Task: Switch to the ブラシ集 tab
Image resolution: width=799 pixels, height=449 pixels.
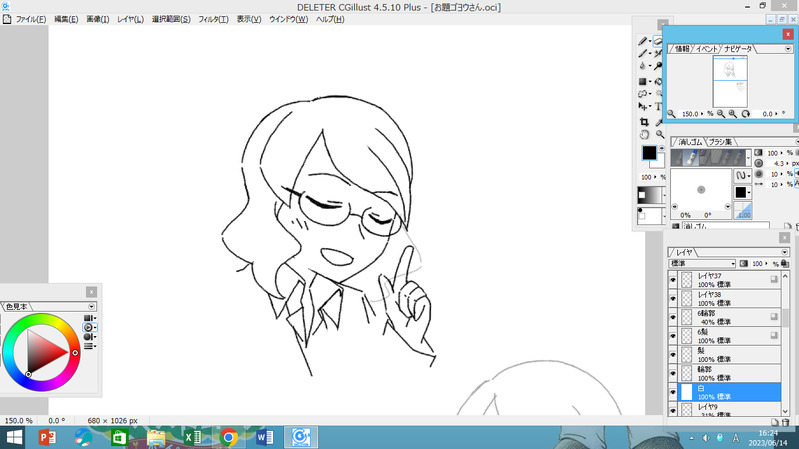Action: pyautogui.click(x=720, y=142)
